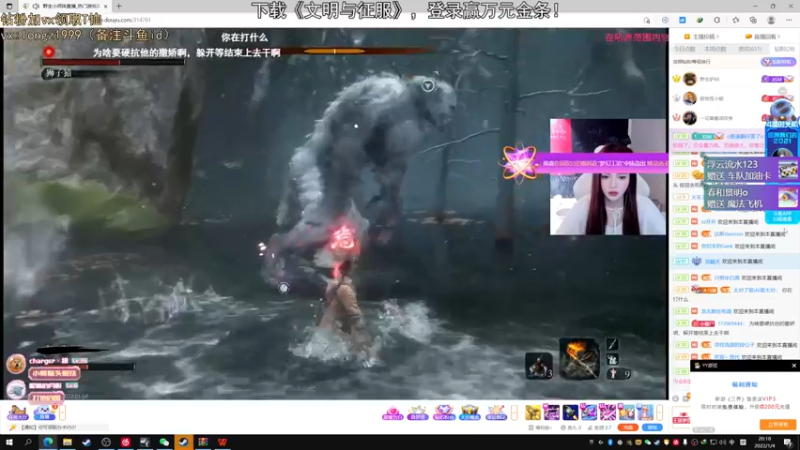Click the first-ranked user's avatar with gold crown
800x450 pixels.
tap(689, 79)
